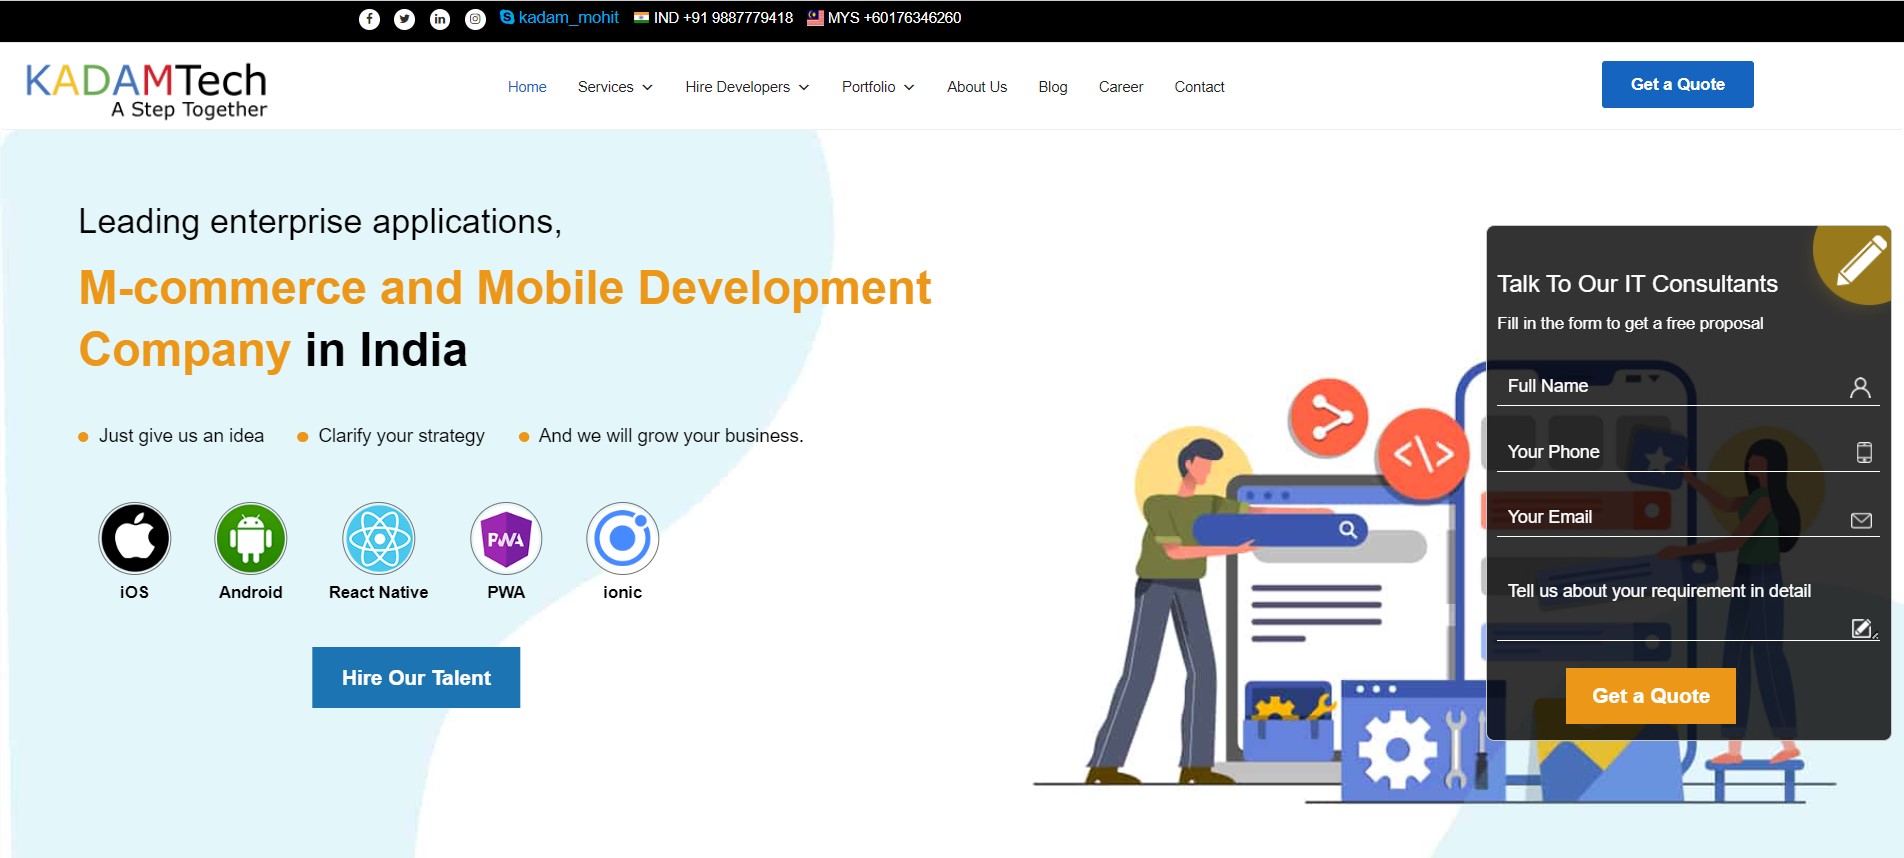Select the ionic circle icon
1904x858 pixels.
pos(623,538)
